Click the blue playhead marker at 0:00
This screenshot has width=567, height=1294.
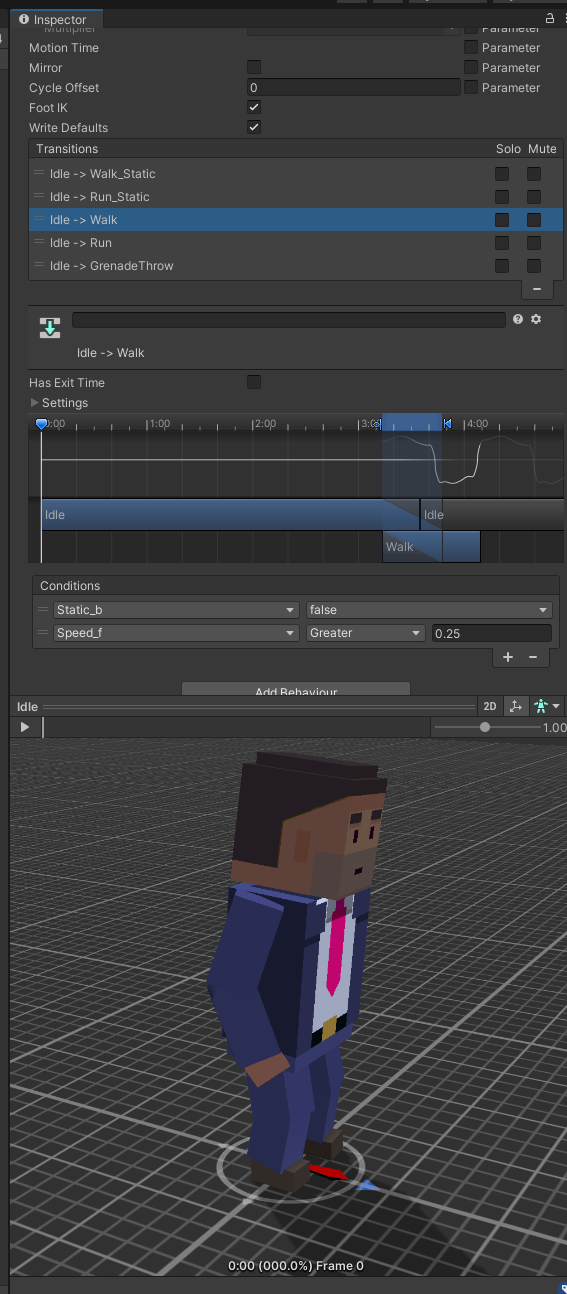tap(41, 424)
